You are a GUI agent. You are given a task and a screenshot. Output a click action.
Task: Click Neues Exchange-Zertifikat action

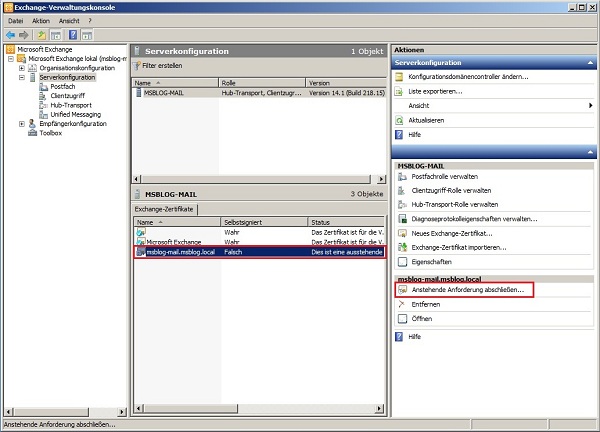pos(452,233)
